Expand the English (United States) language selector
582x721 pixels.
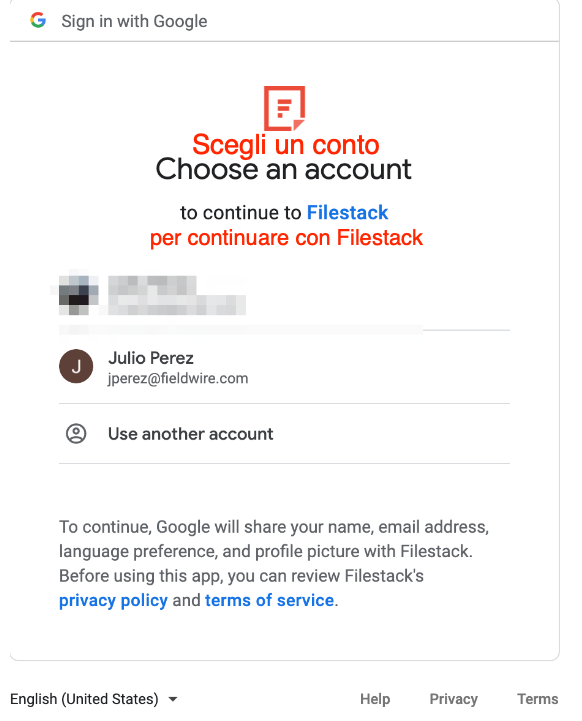tap(94, 699)
